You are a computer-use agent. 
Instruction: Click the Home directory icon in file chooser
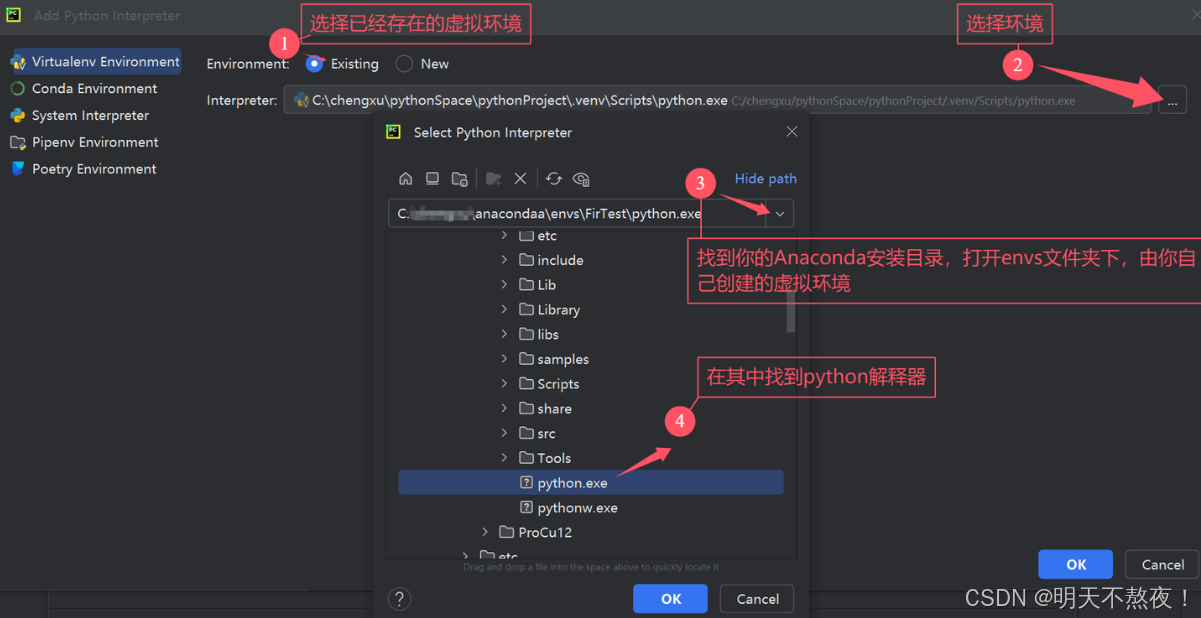(405, 179)
